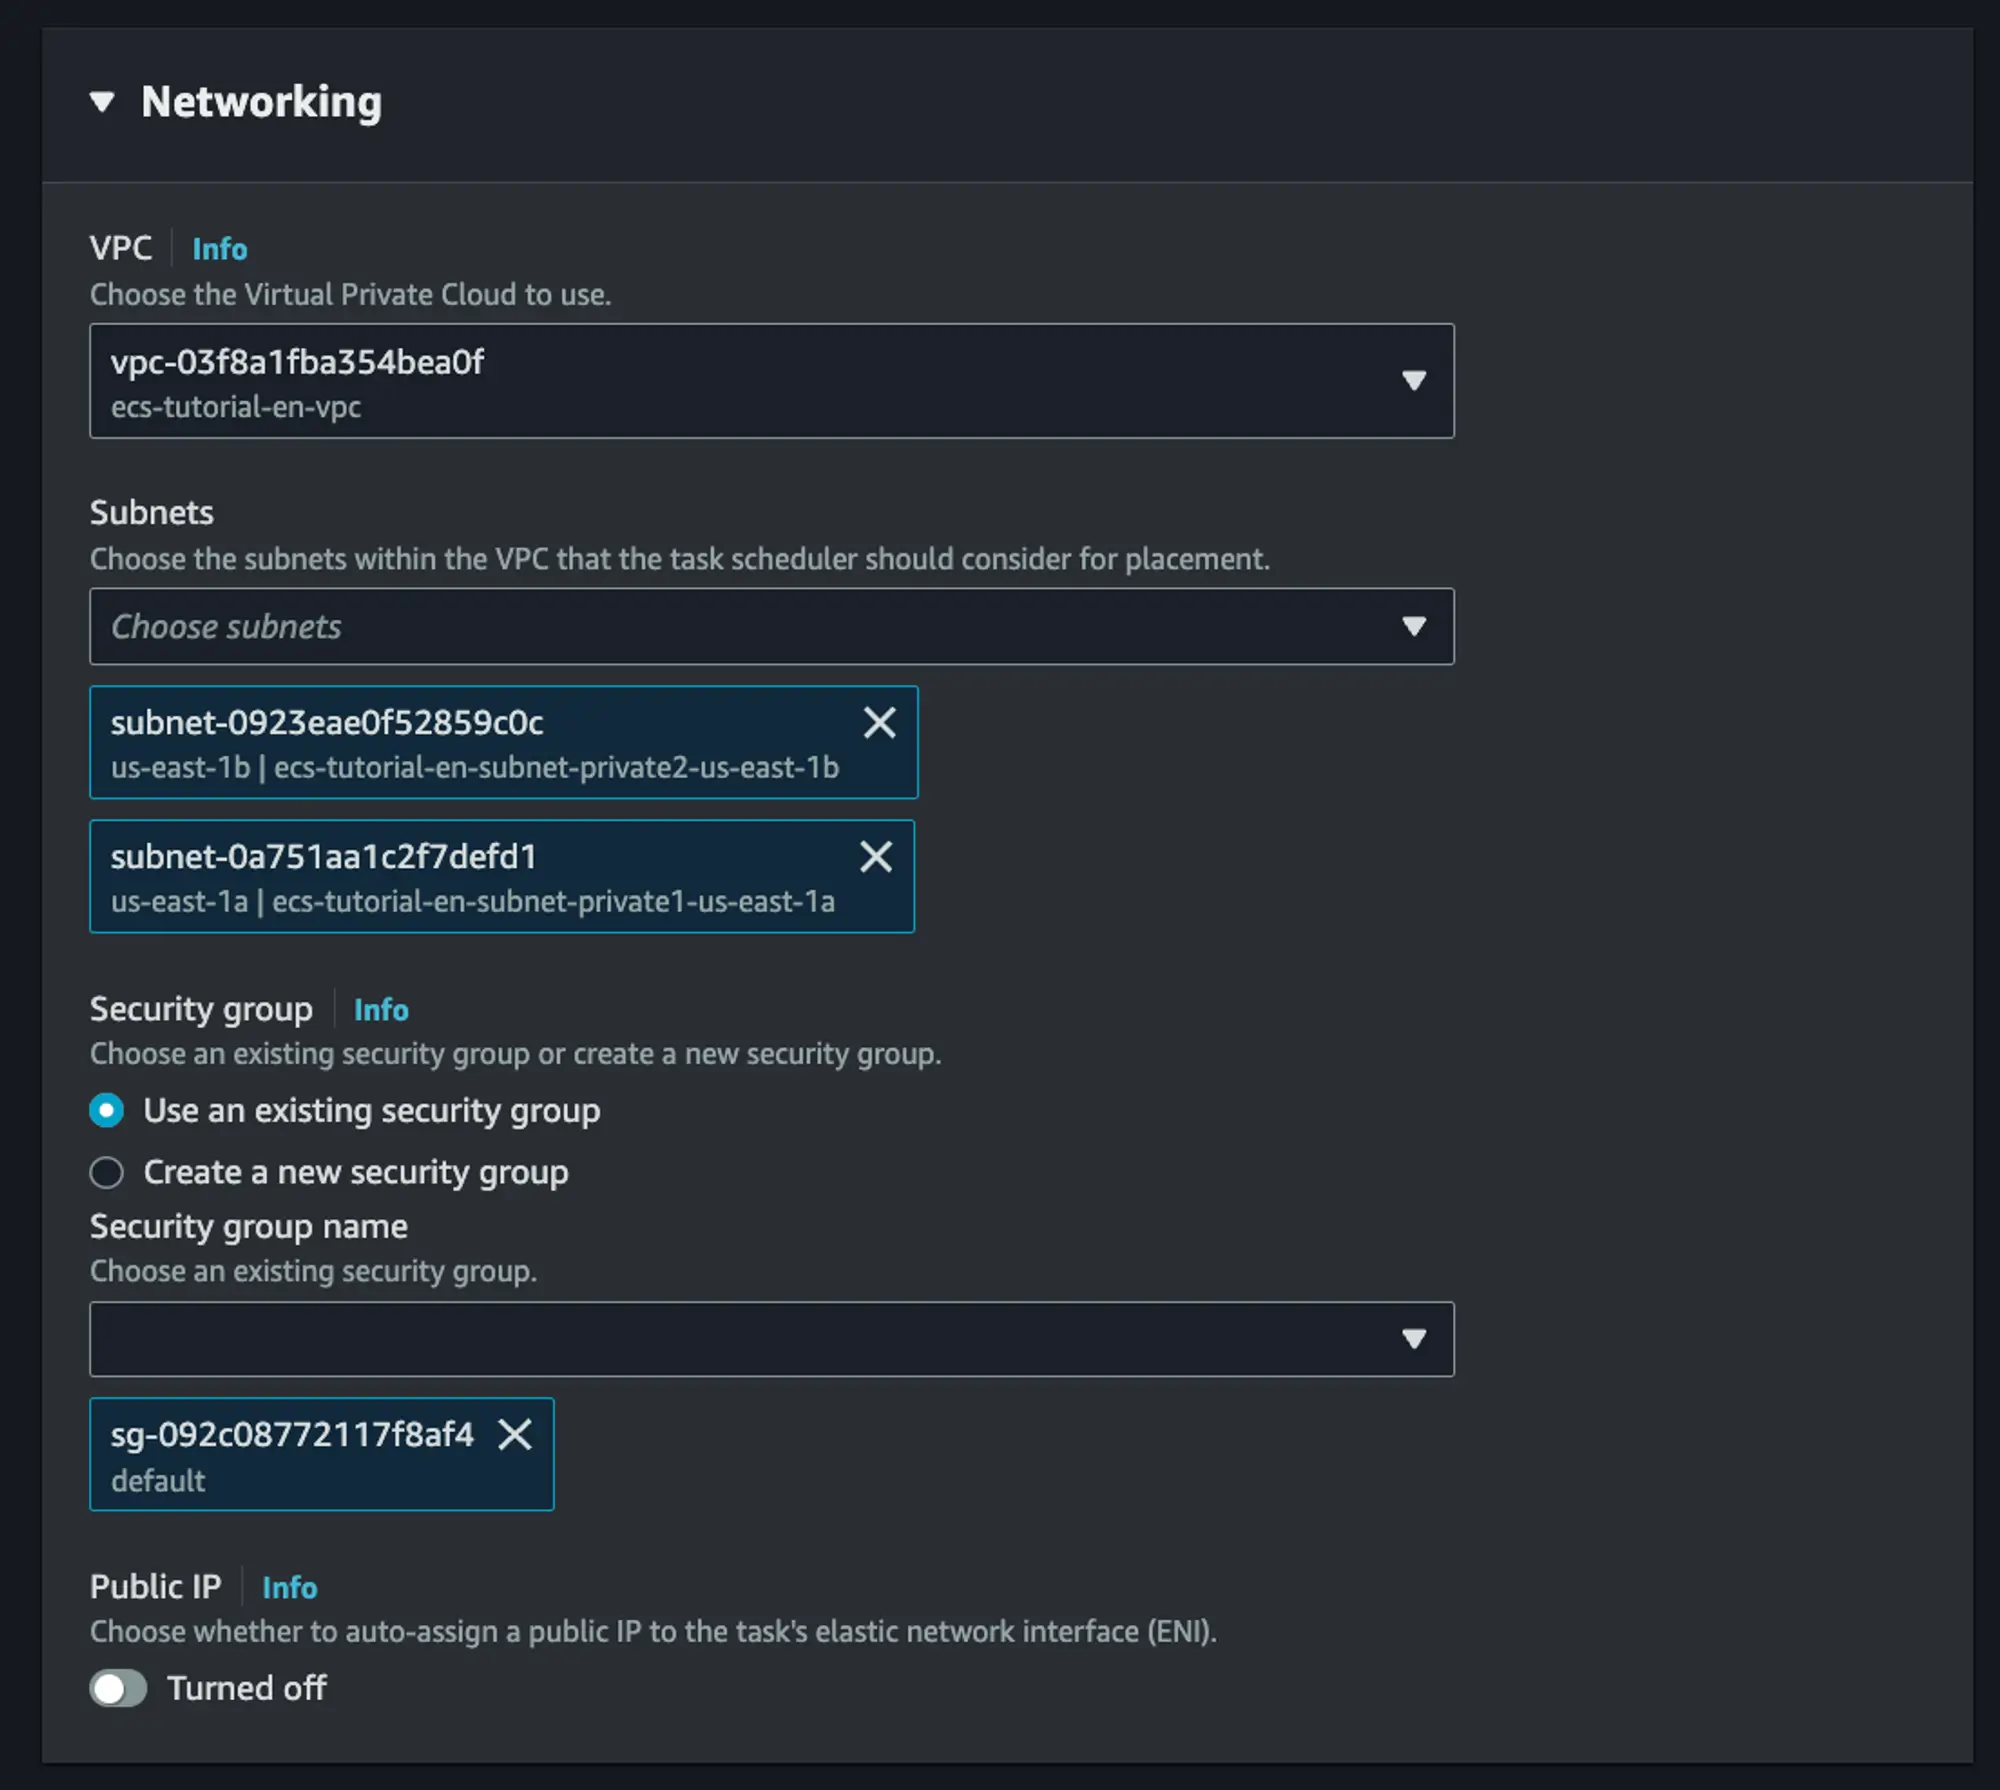Click arrow icon of security group dropdown
Image resolution: width=2000 pixels, height=1790 pixels.
point(1413,1339)
